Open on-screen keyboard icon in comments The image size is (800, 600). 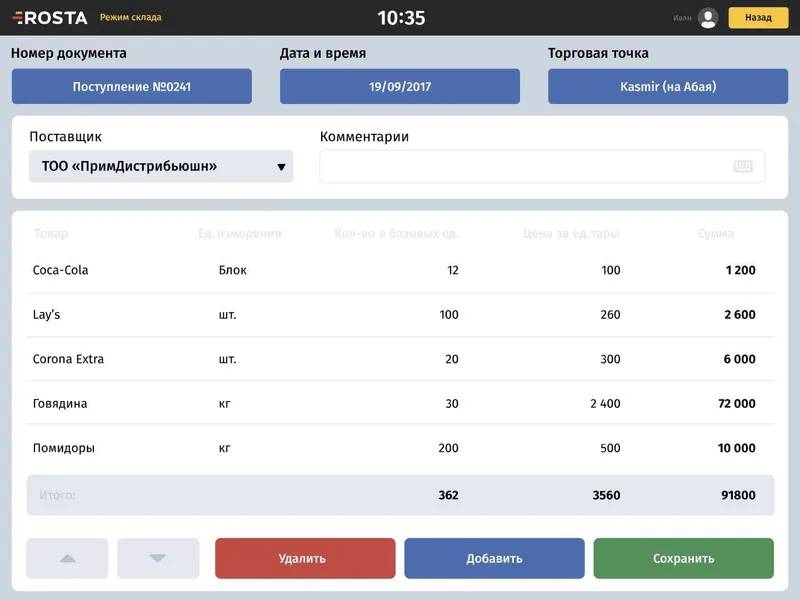pyautogui.click(x=743, y=166)
